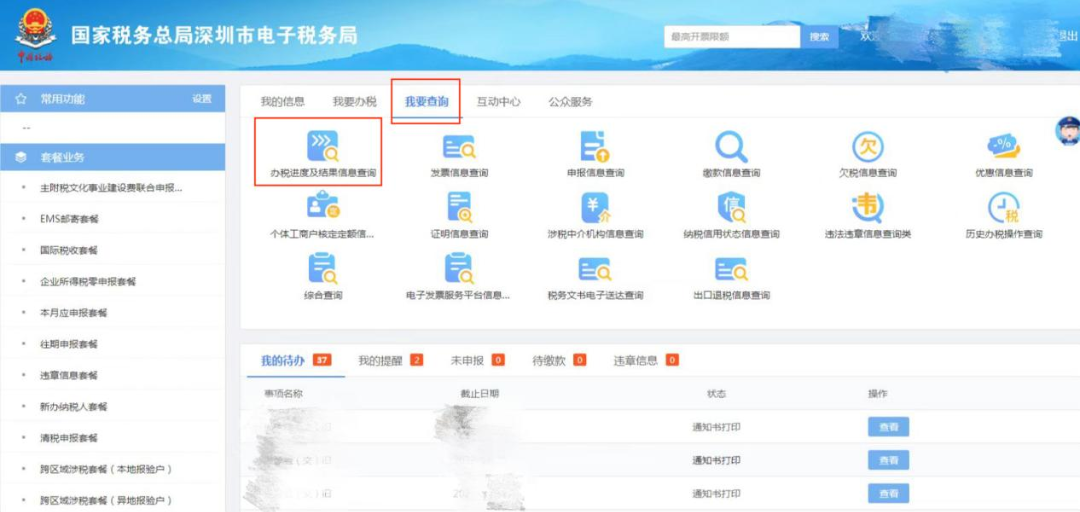Viewport: 1080px width, 512px height.
Task: Open 证明信息查询 icon
Action: tap(459, 207)
